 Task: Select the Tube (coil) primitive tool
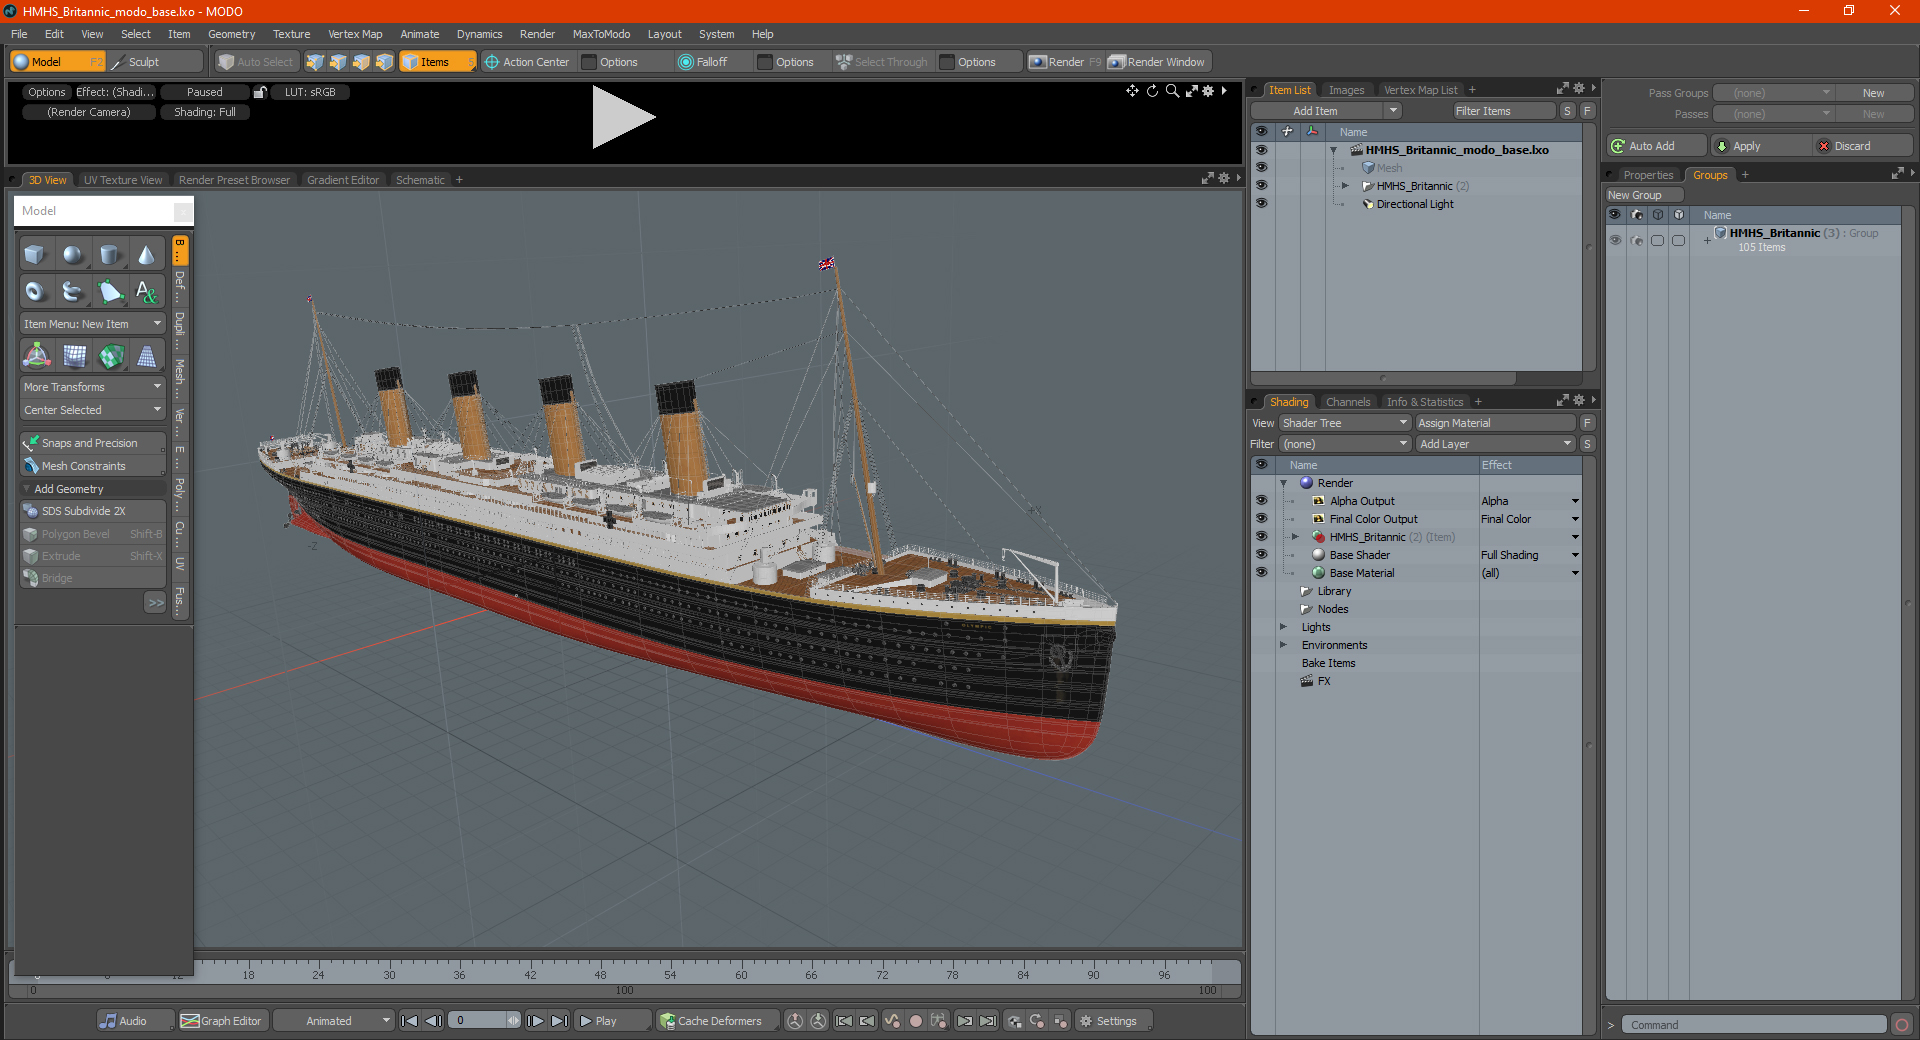coord(72,292)
